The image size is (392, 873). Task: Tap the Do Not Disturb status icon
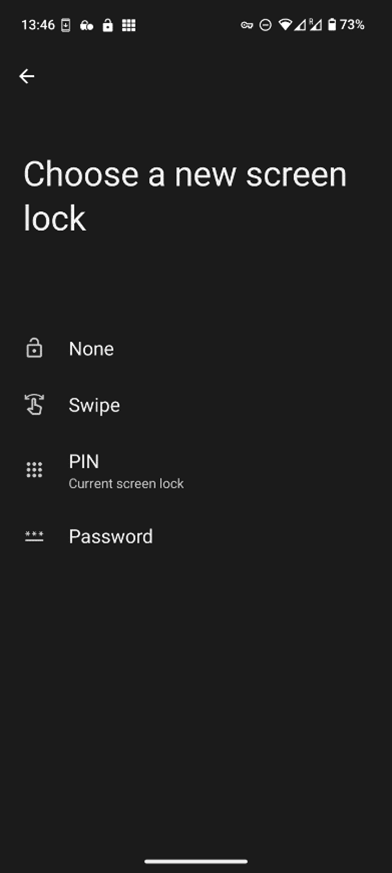tap(266, 25)
